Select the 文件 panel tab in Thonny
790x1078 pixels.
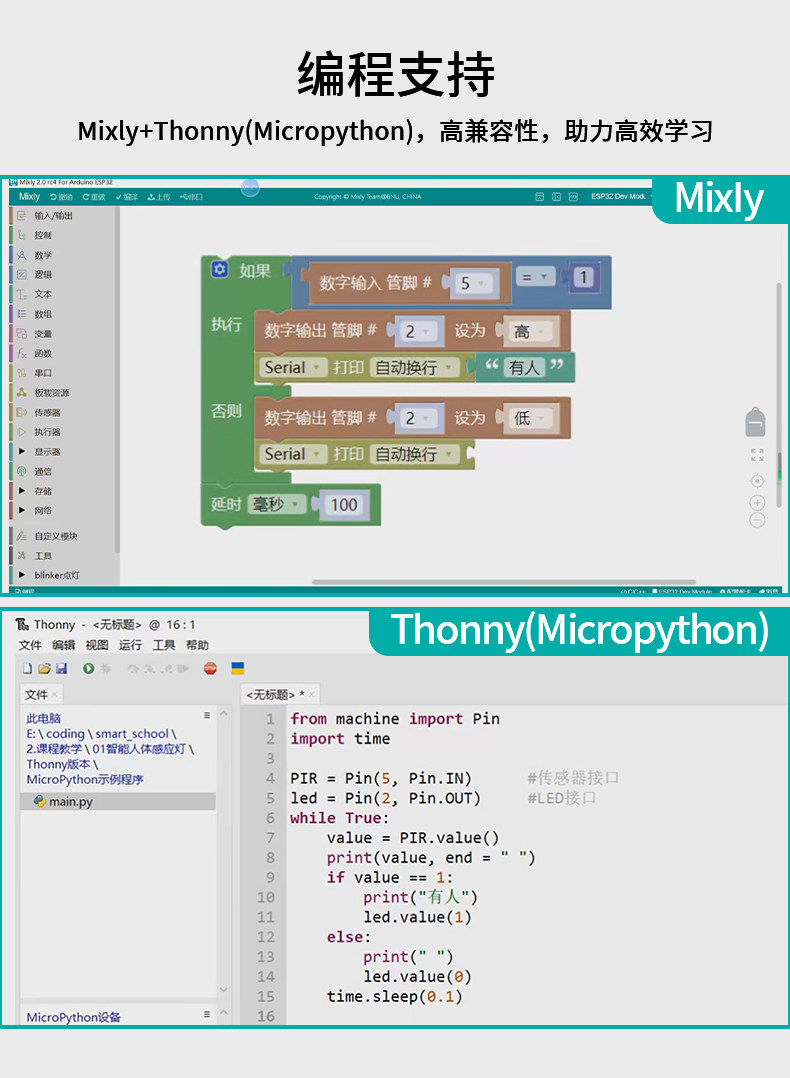41,694
